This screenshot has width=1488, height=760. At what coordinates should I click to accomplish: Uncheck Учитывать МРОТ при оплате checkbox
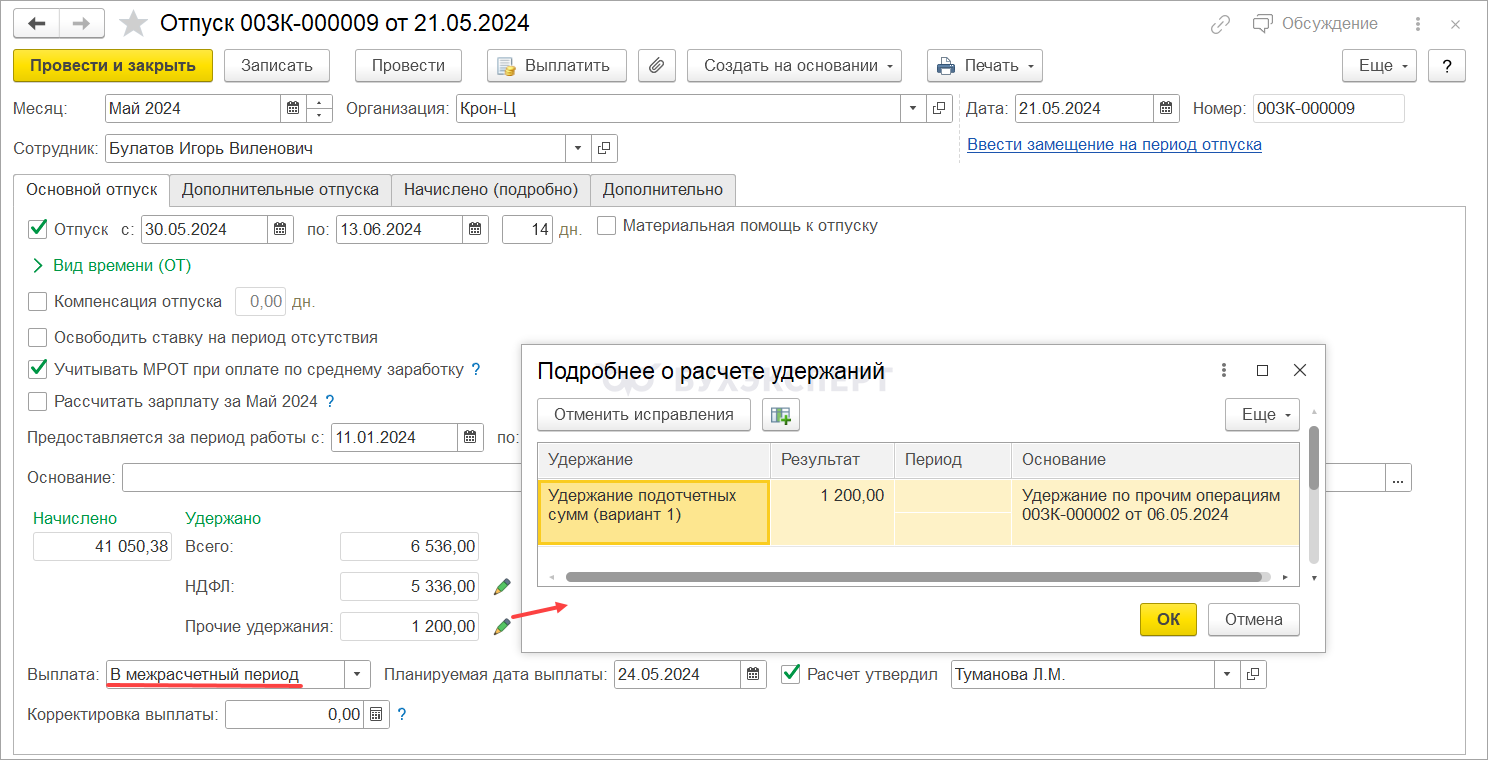click(x=38, y=369)
